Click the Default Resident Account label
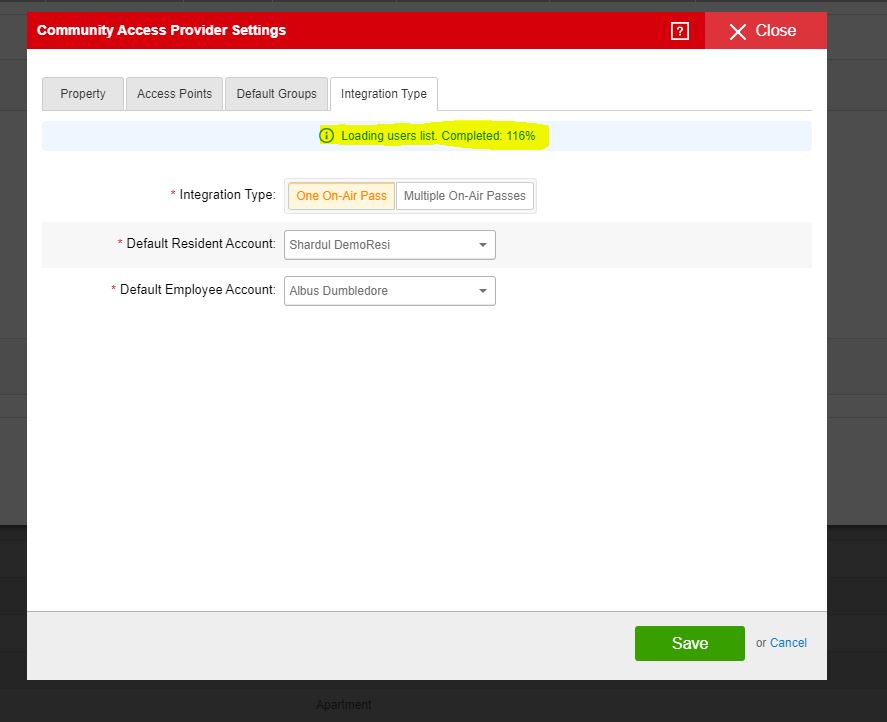The height and width of the screenshot is (722, 887). click(200, 244)
